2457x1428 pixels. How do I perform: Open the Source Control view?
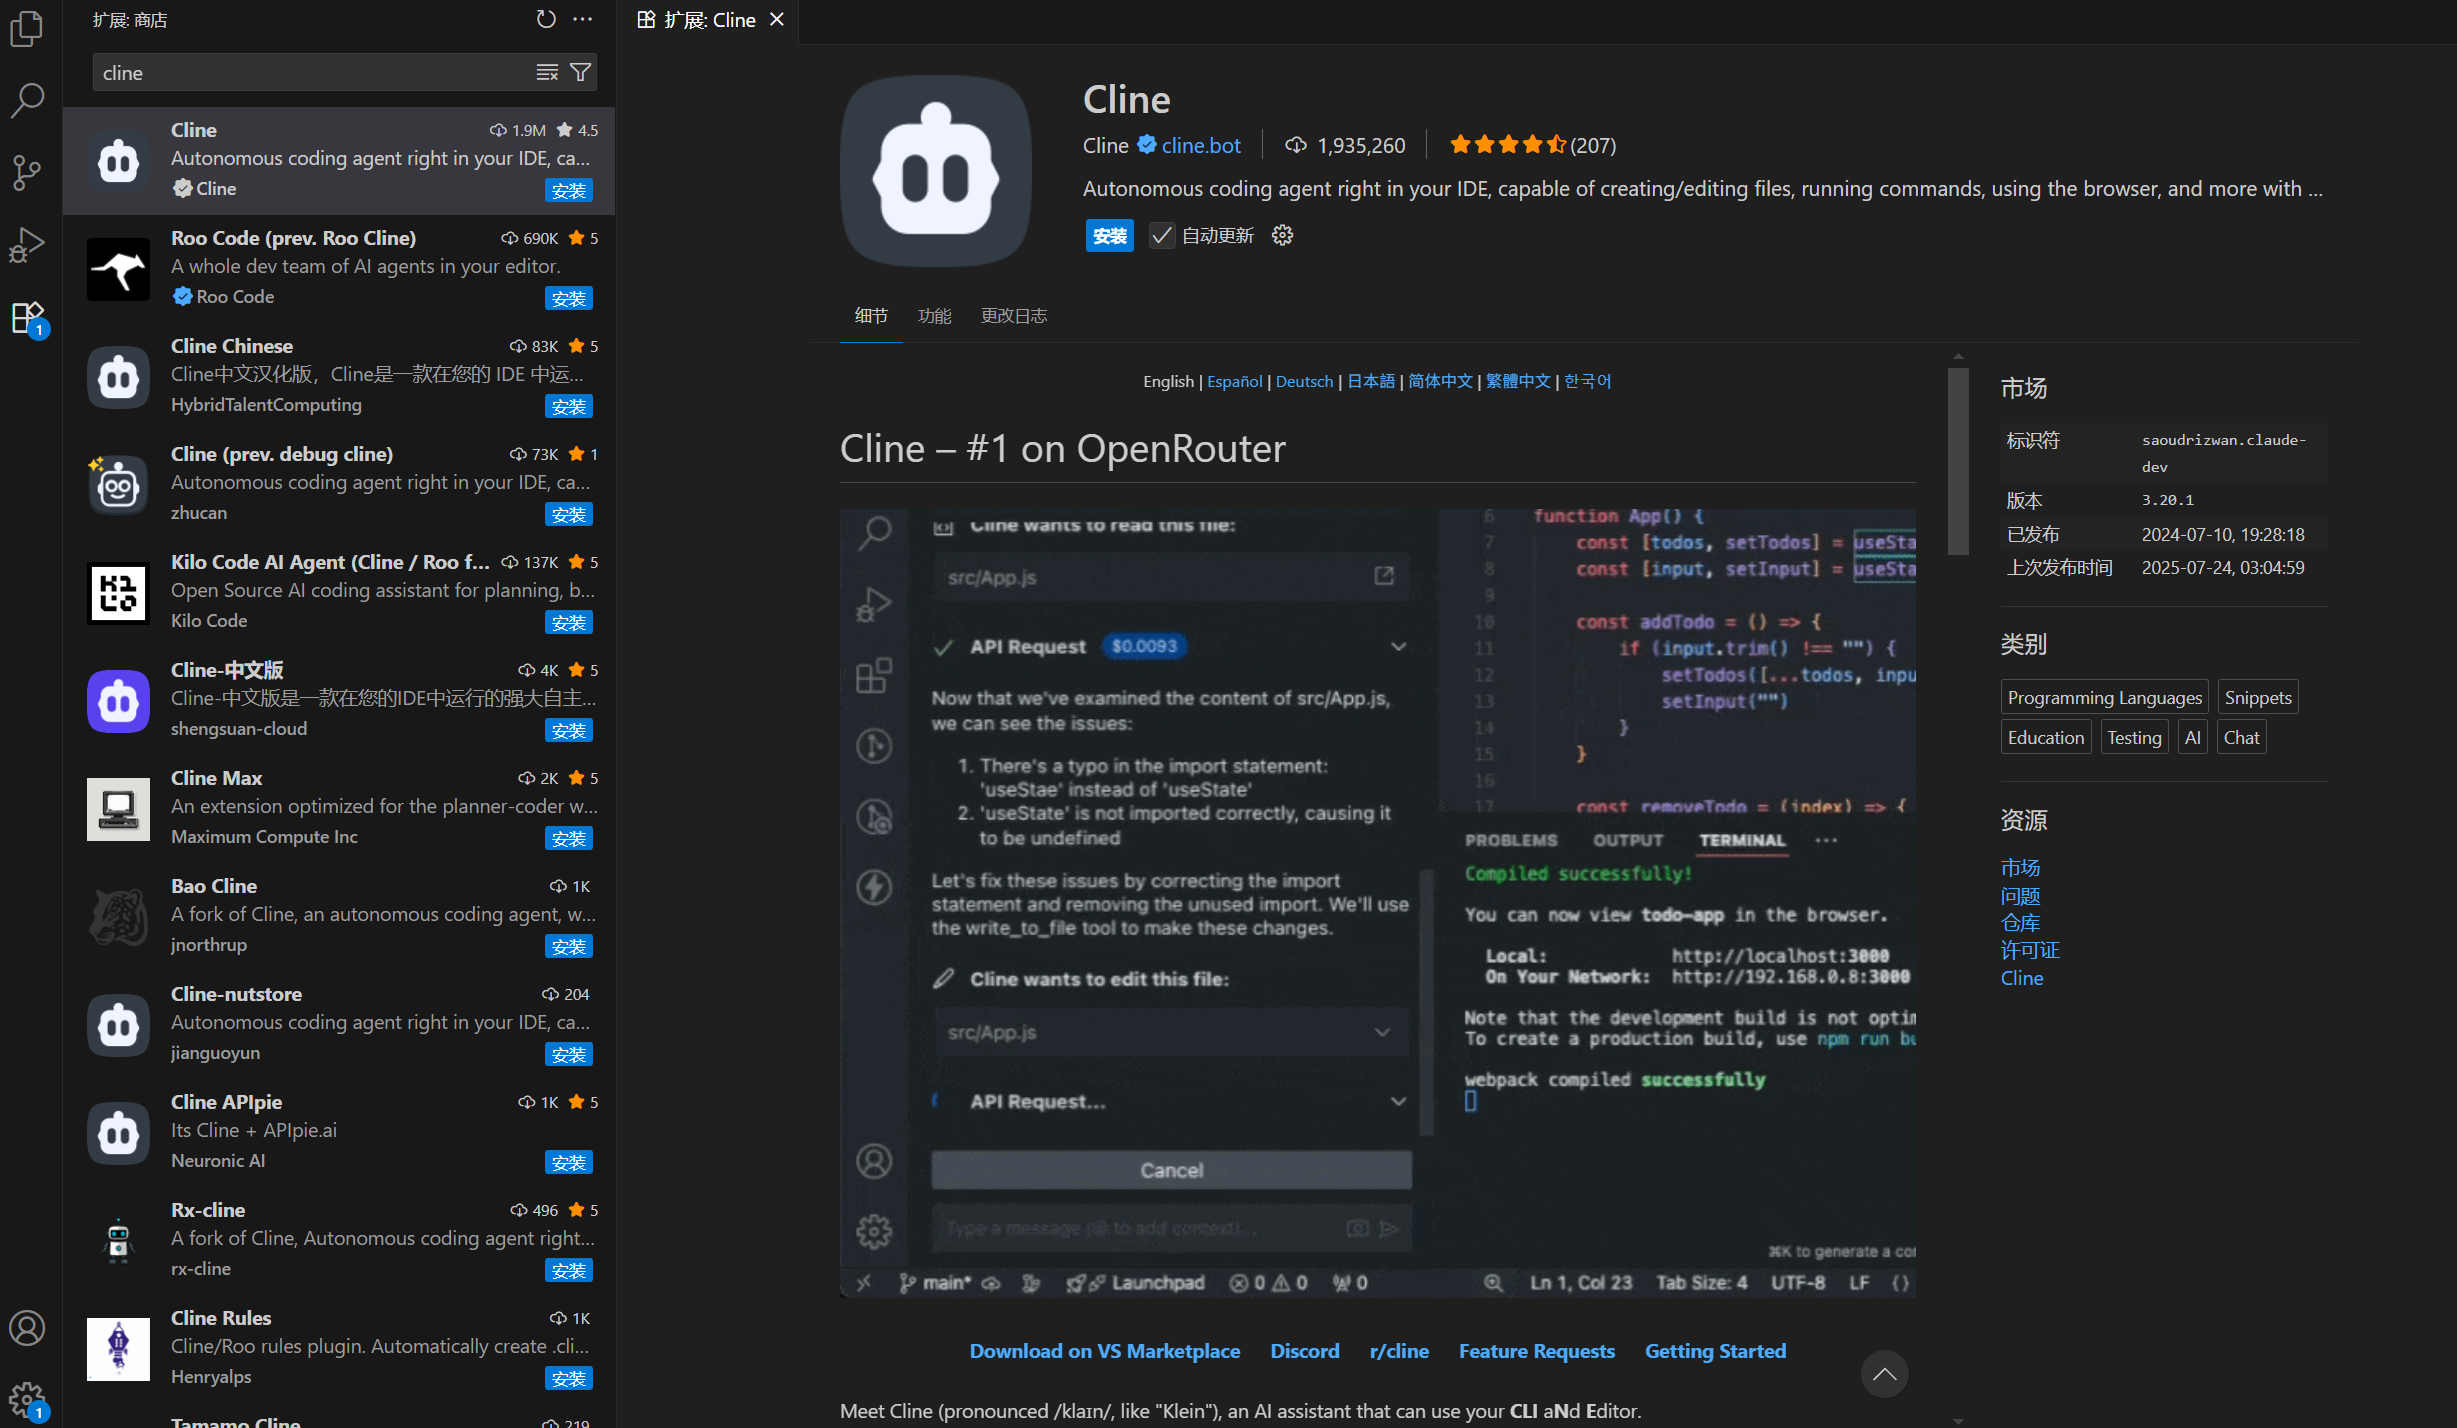tap(27, 172)
